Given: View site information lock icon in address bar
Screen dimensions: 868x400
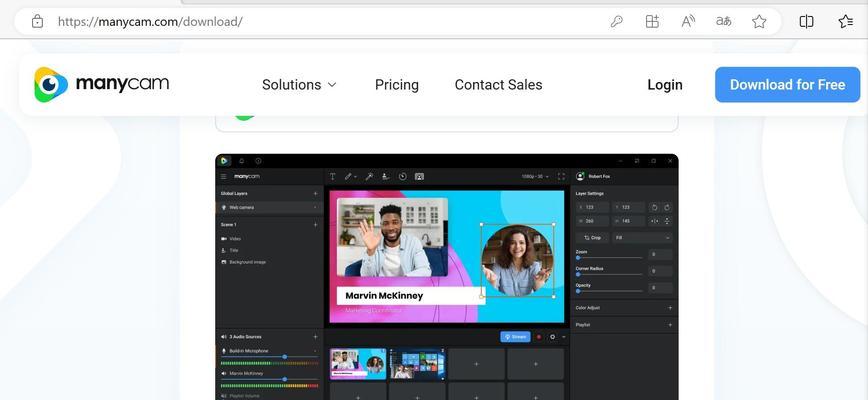Looking at the screenshot, I should [37, 22].
